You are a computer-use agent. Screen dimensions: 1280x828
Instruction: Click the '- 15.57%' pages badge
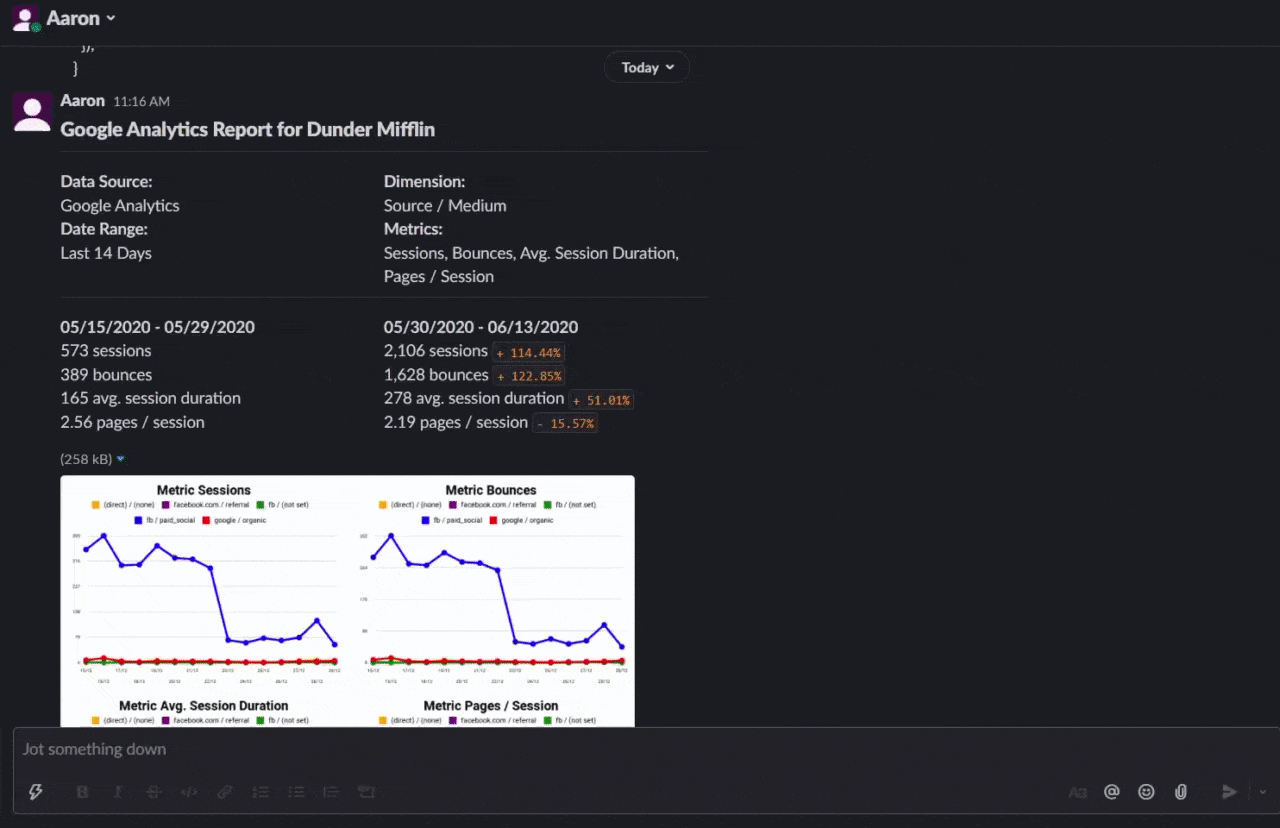click(565, 423)
